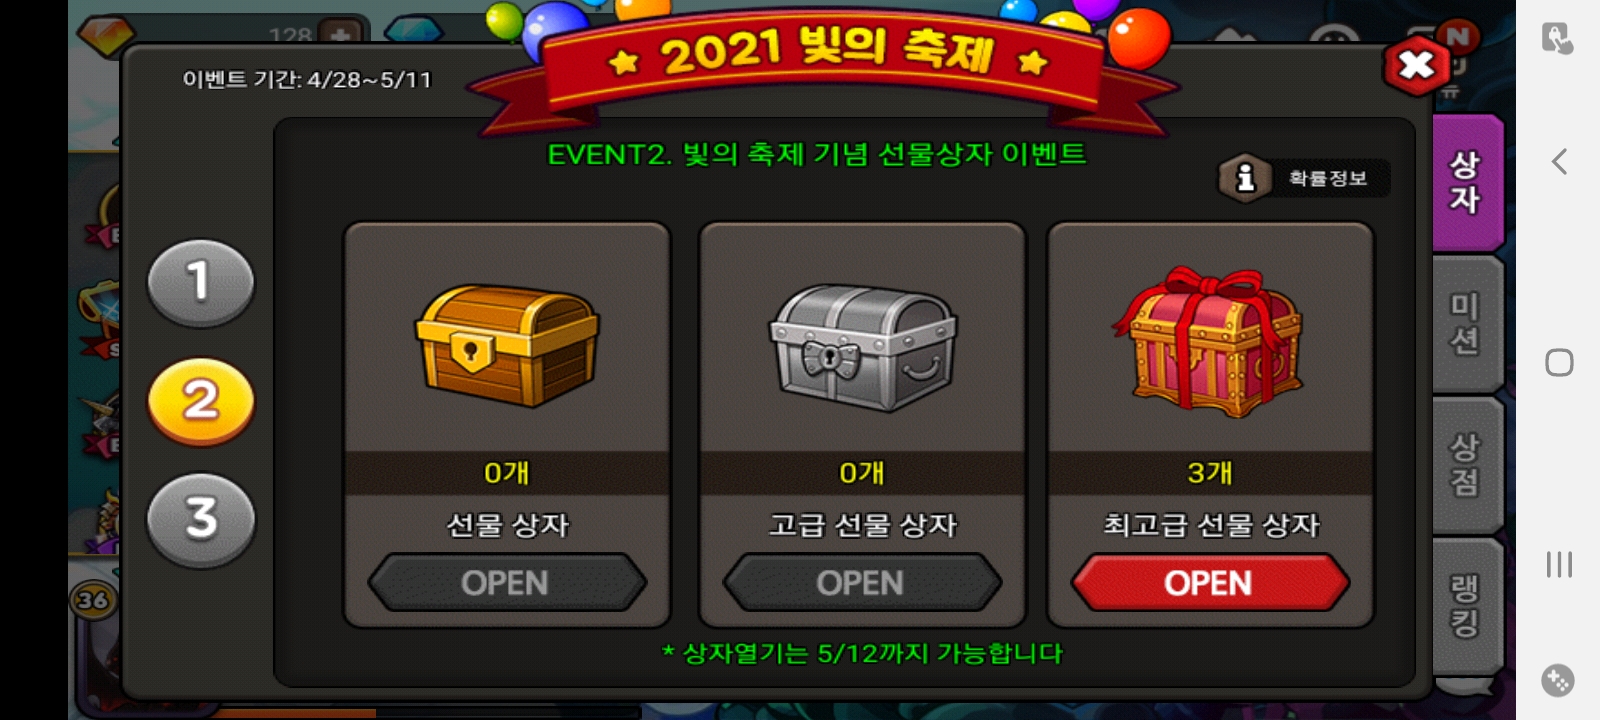The width and height of the screenshot is (1600, 720).
Task: Open the 상점 side tab
Action: pos(1467,465)
